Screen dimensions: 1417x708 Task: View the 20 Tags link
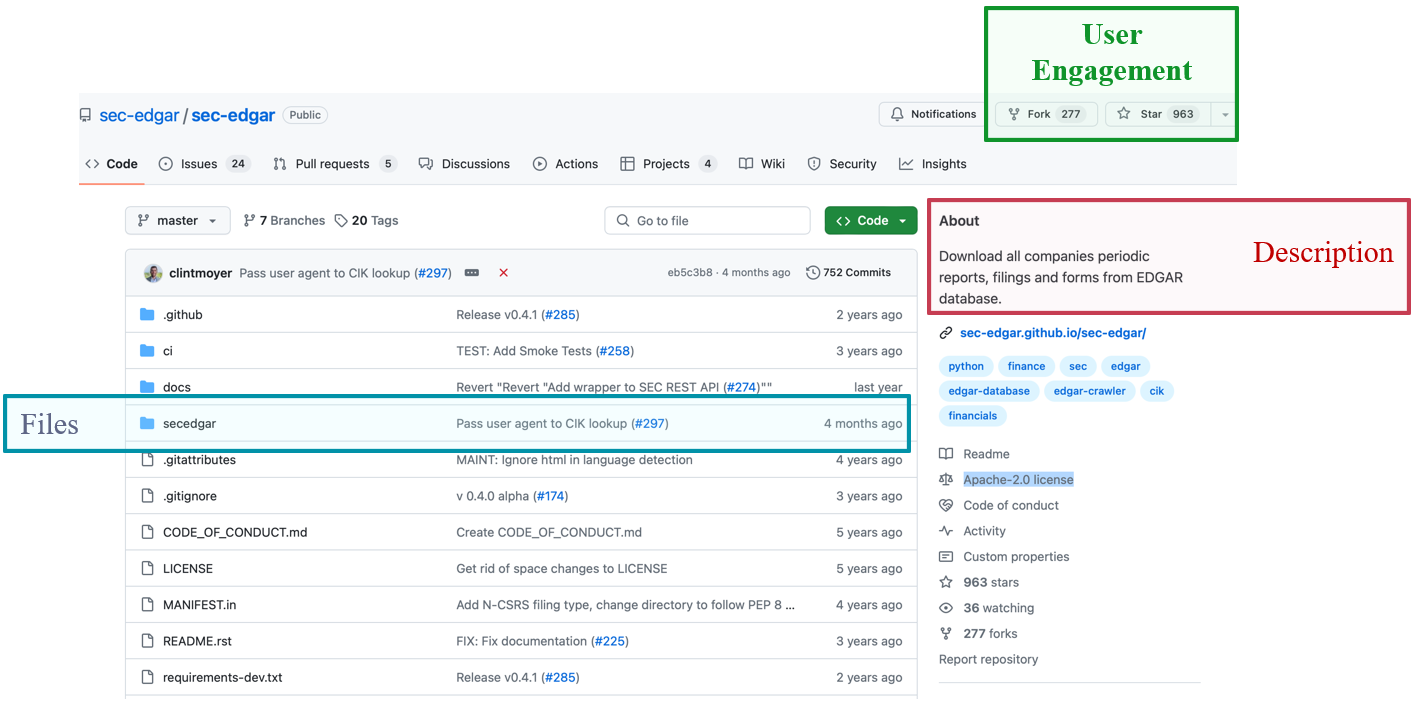pyautogui.click(x=366, y=221)
